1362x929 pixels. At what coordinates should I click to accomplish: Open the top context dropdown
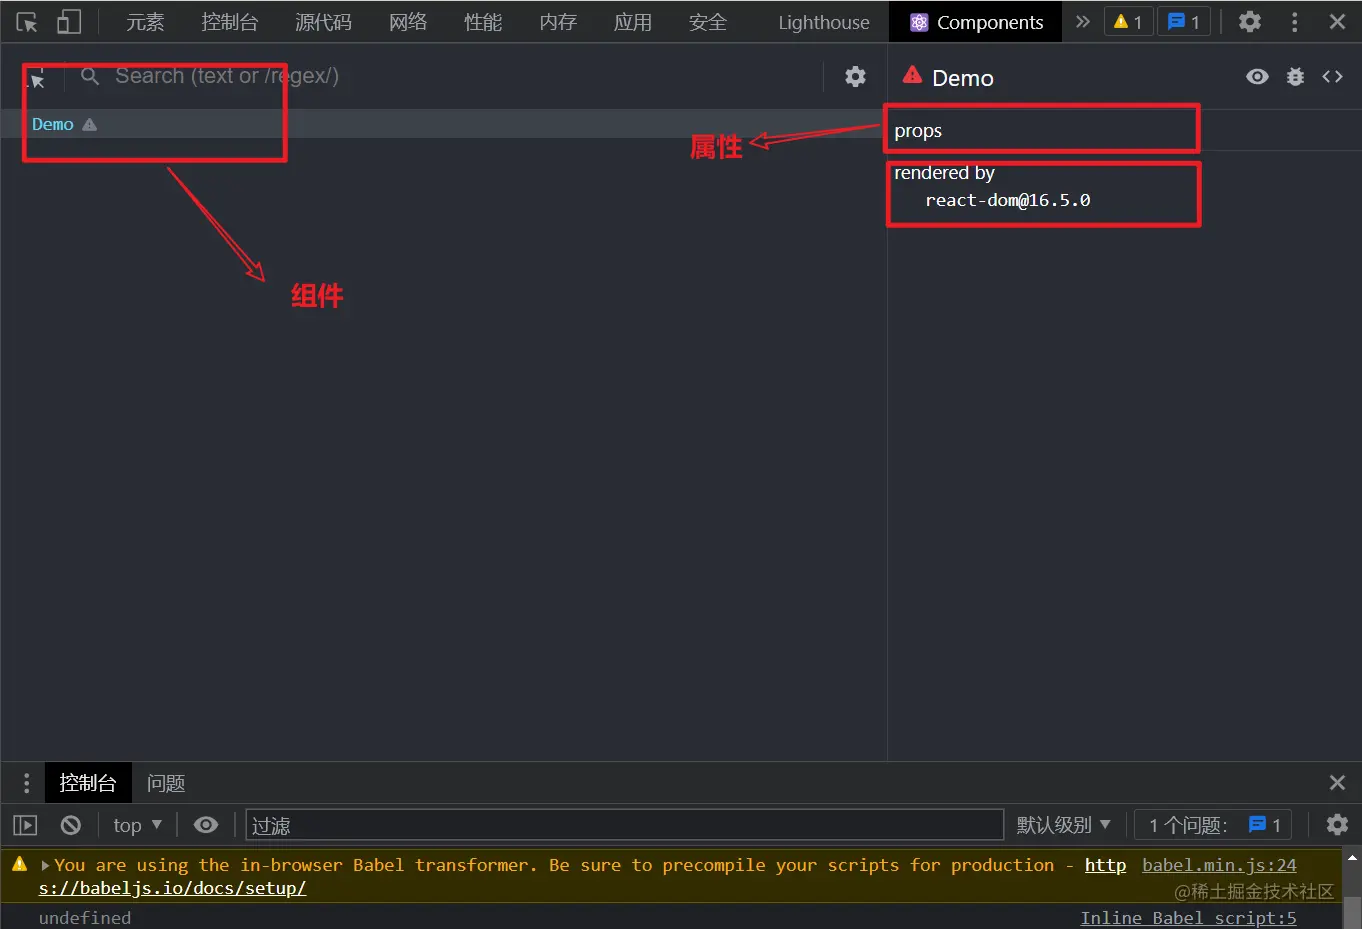coord(137,825)
